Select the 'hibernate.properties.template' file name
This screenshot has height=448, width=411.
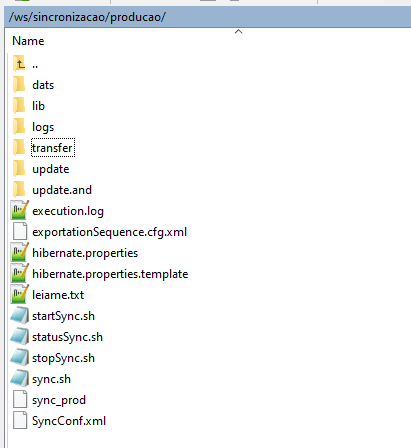pos(110,274)
